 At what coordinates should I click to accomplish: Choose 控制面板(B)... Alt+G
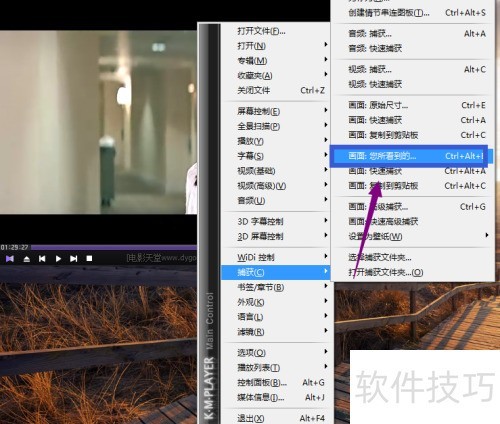[x=276, y=382]
